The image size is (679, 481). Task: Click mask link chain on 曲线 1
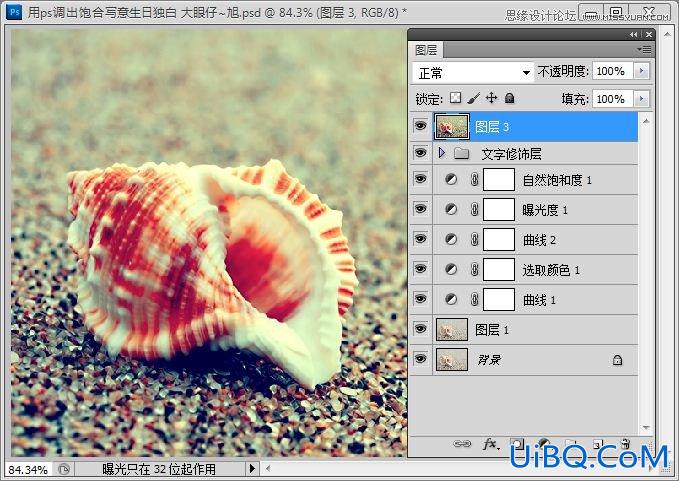point(475,300)
